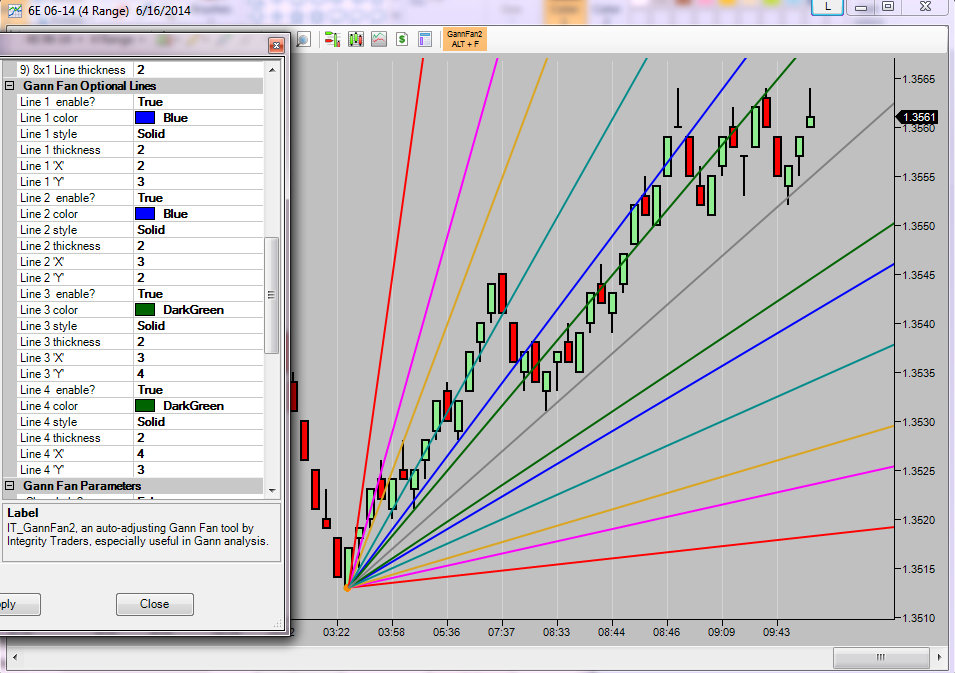Click the Line 2 color blue swatch

pyautogui.click(x=145, y=214)
